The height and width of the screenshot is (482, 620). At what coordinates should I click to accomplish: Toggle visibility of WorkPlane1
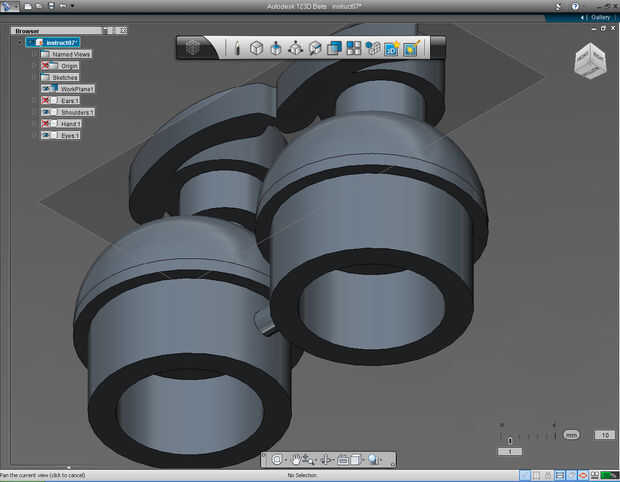pyautogui.click(x=45, y=89)
